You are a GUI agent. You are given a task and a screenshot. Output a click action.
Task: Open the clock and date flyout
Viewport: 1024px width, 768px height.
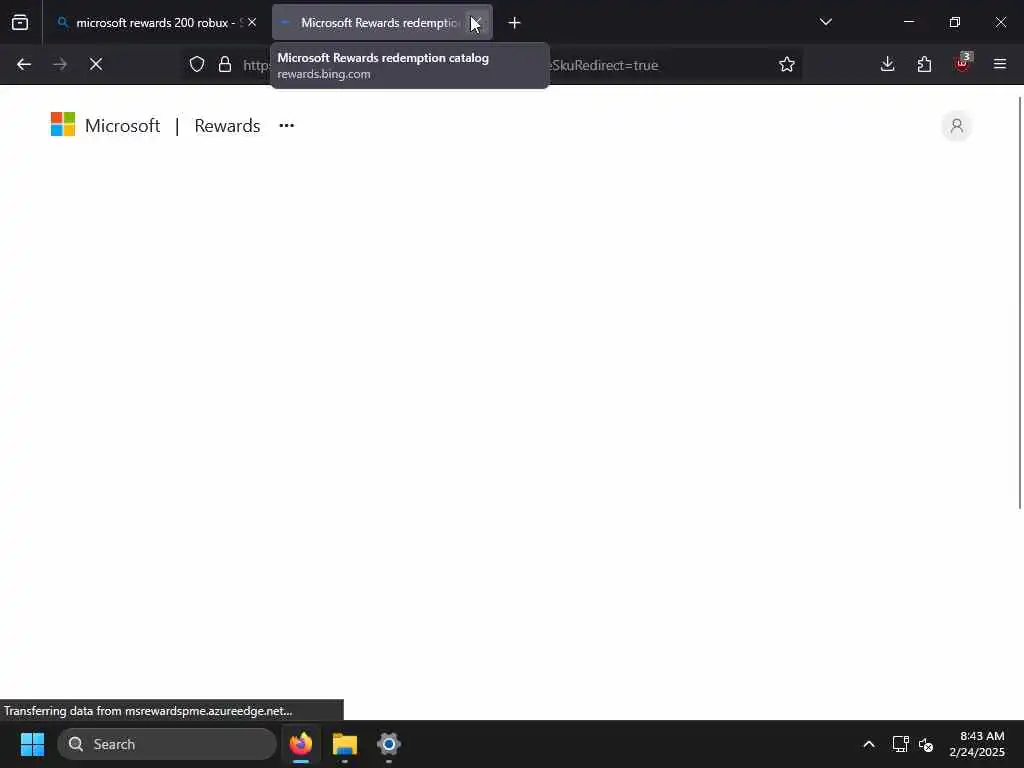[x=977, y=744]
